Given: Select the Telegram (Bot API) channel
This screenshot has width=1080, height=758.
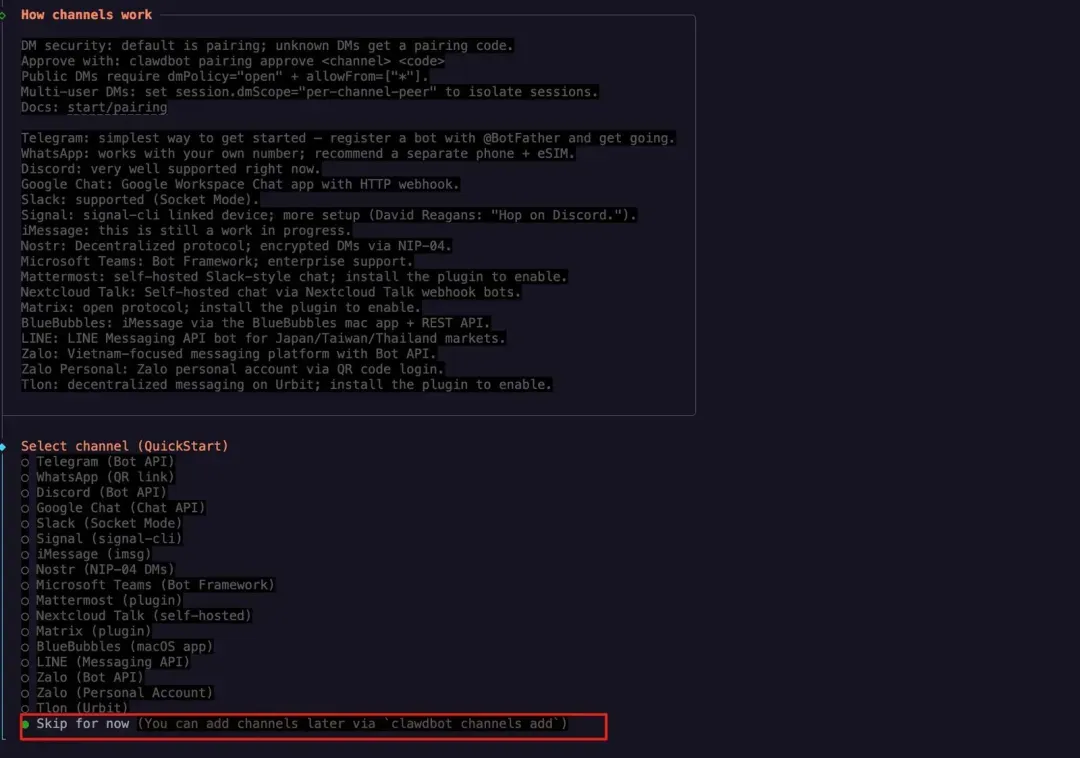Looking at the screenshot, I should pyautogui.click(x=104, y=461).
